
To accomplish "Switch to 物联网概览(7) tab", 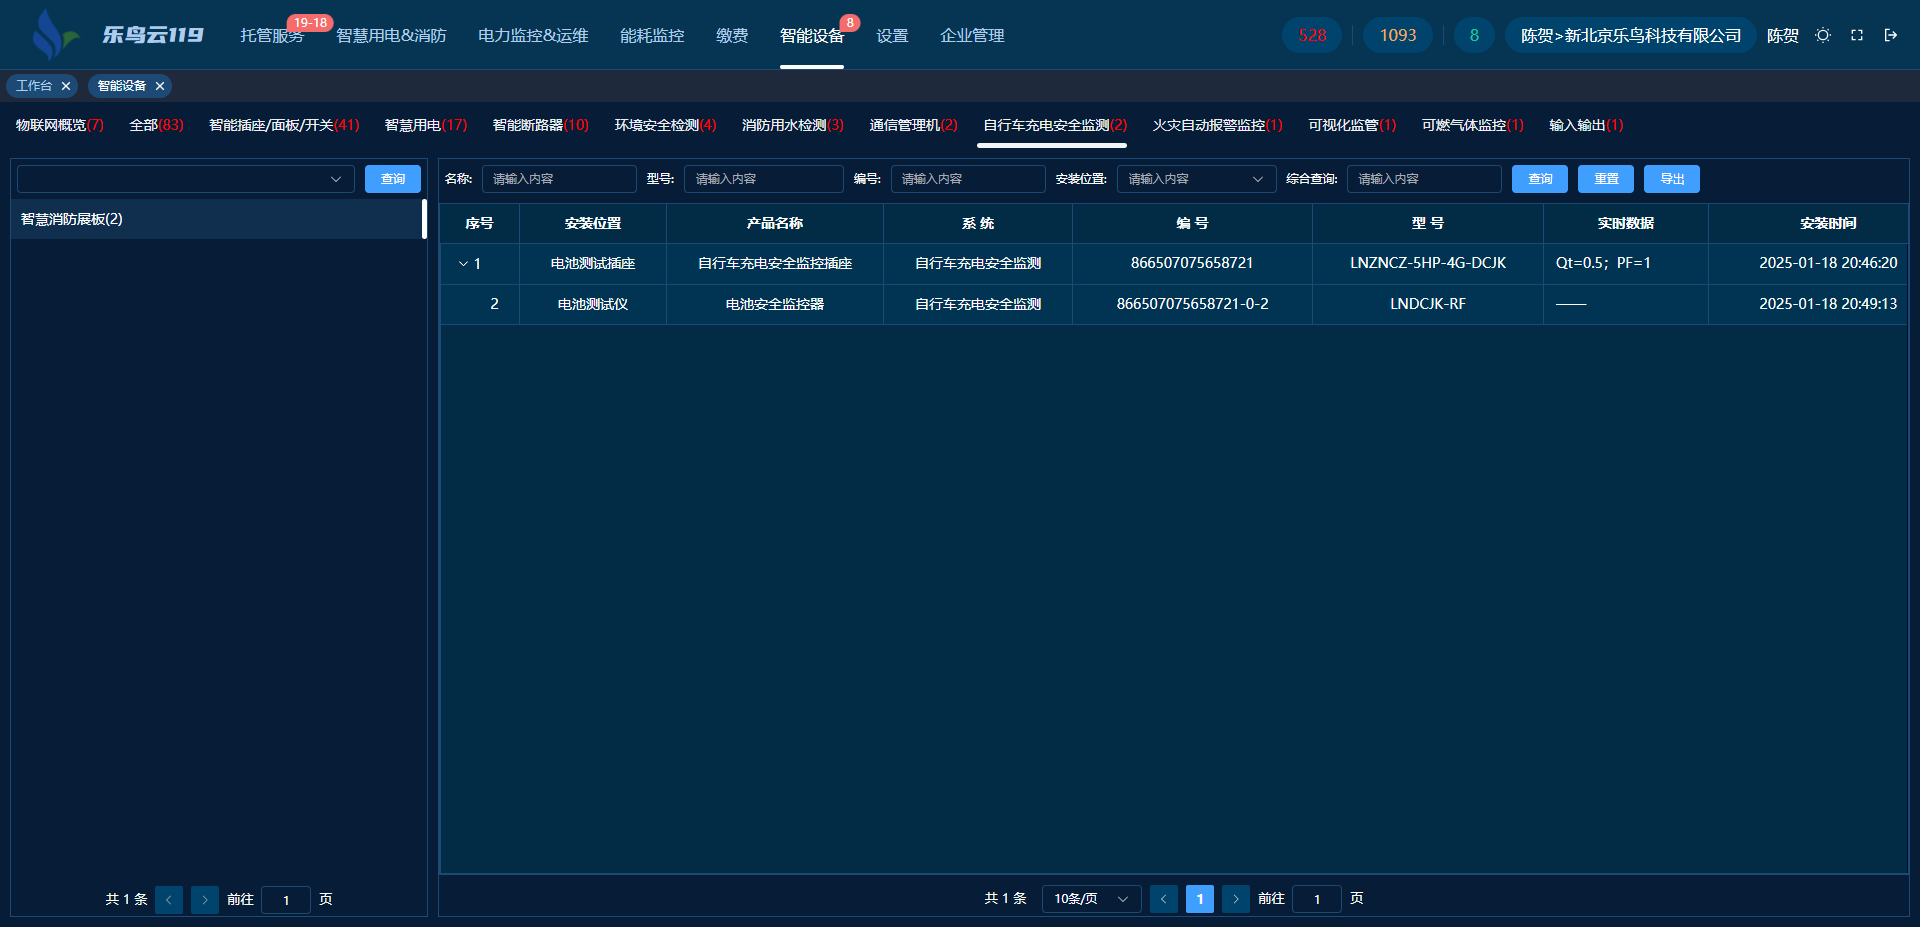I will [60, 125].
